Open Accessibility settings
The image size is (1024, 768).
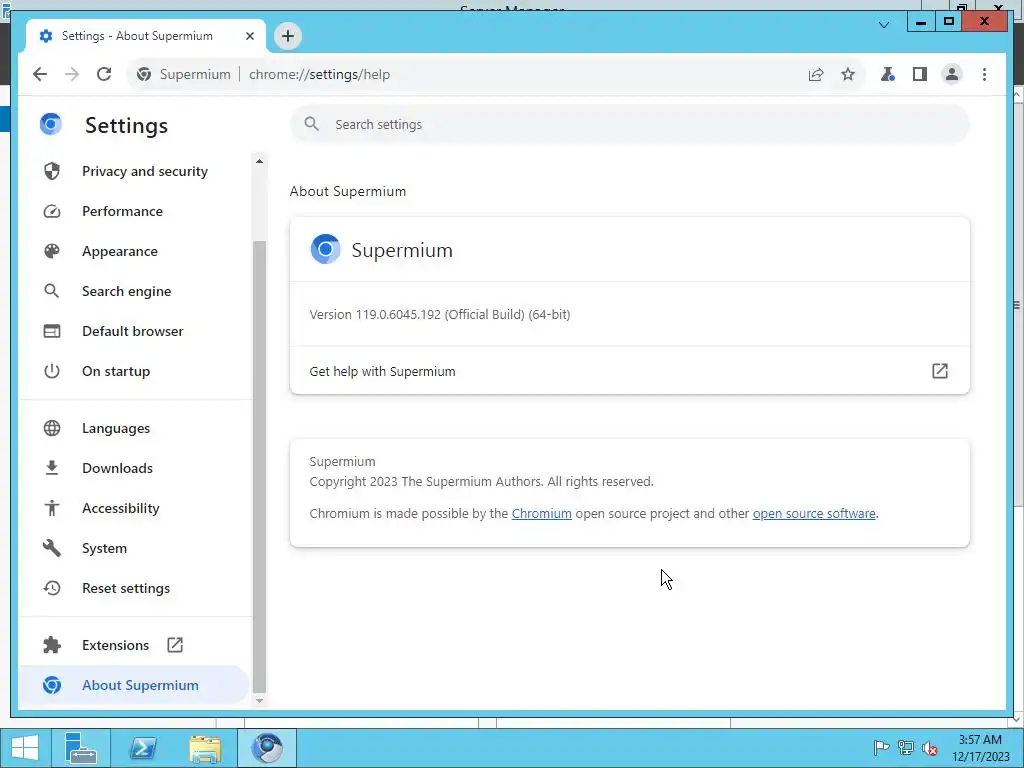[134, 508]
